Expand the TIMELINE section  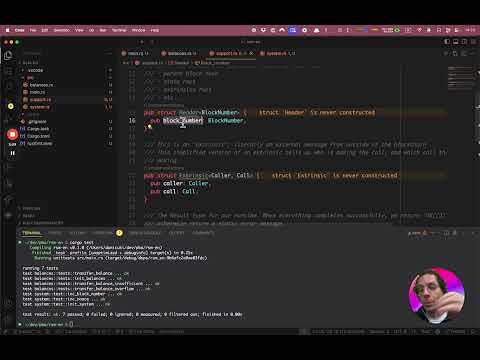pos(29,216)
